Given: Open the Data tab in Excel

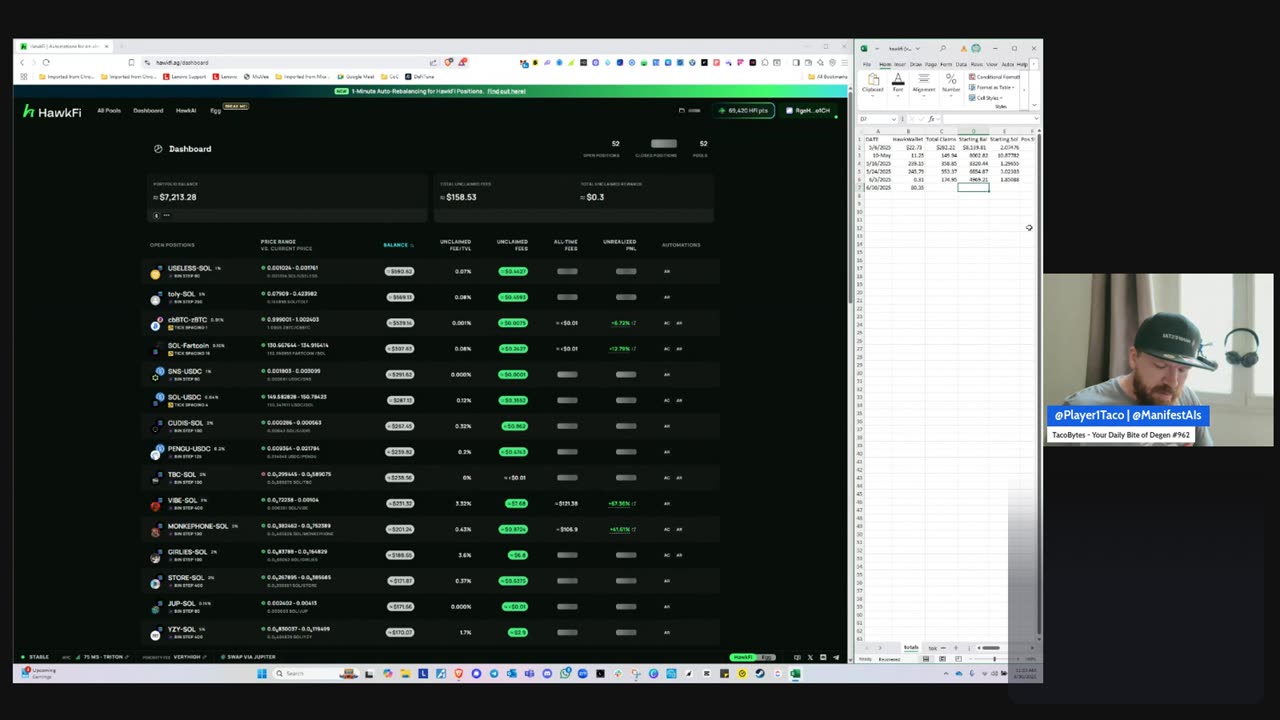Looking at the screenshot, I should coord(961,64).
